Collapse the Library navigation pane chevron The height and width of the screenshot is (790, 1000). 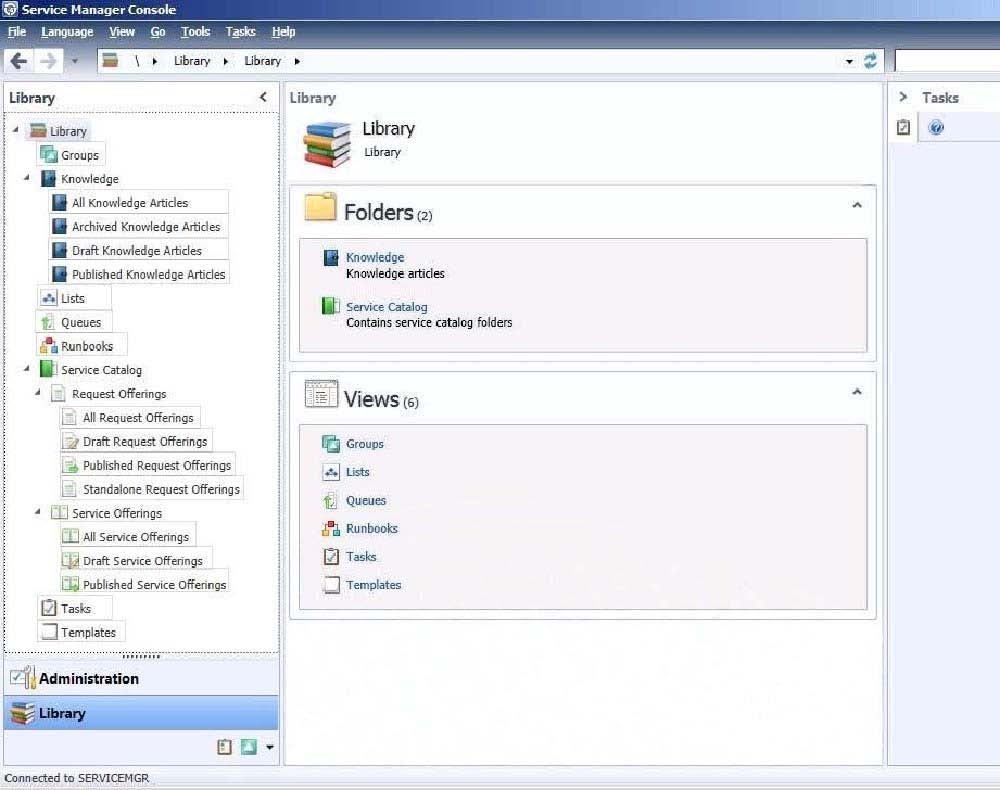pyautogui.click(x=263, y=97)
